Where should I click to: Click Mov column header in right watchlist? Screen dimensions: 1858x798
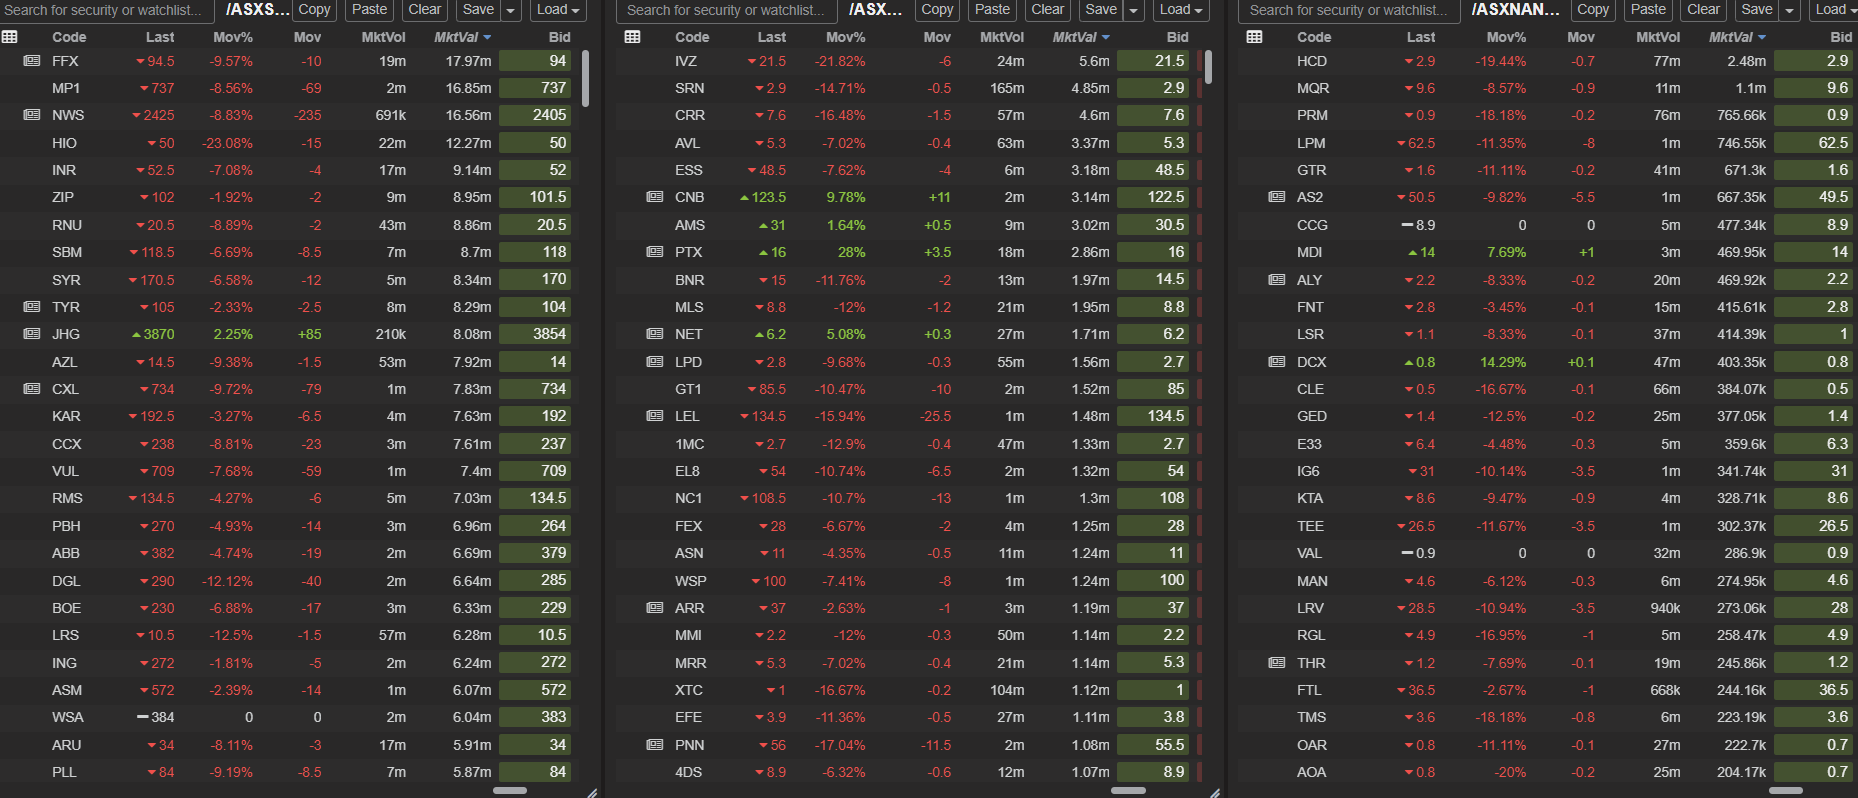(x=1581, y=37)
